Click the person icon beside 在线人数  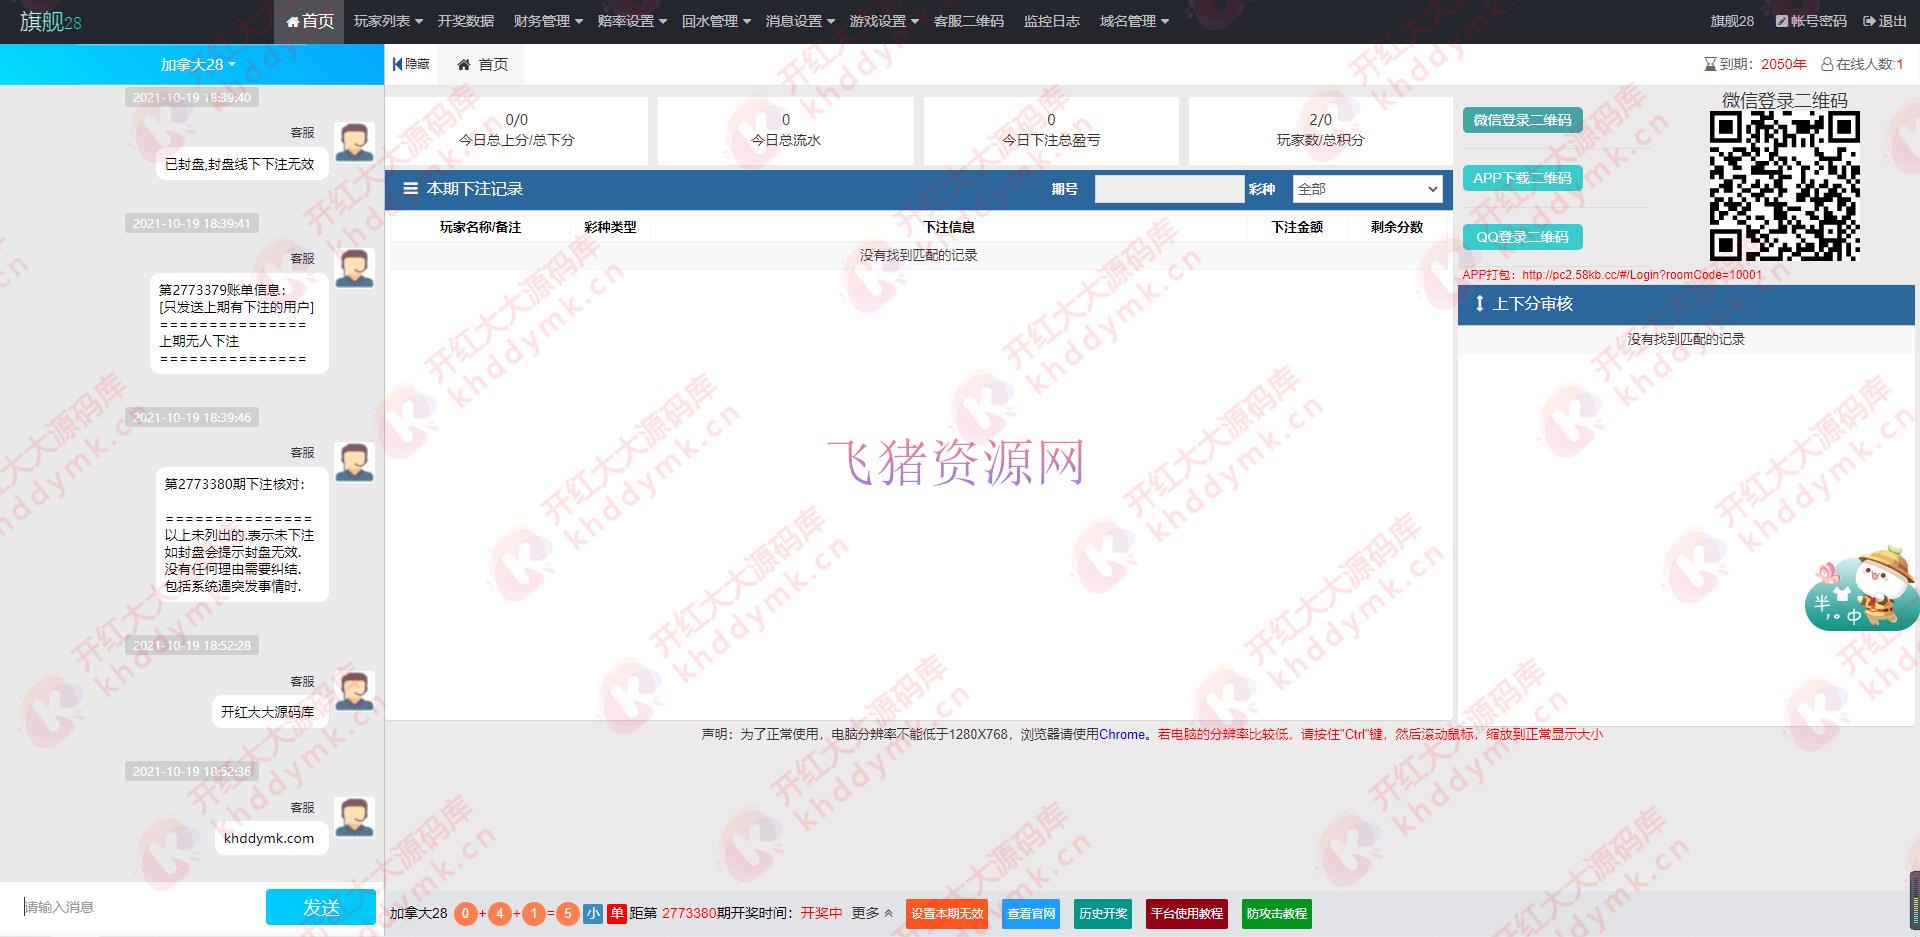(x=1828, y=63)
